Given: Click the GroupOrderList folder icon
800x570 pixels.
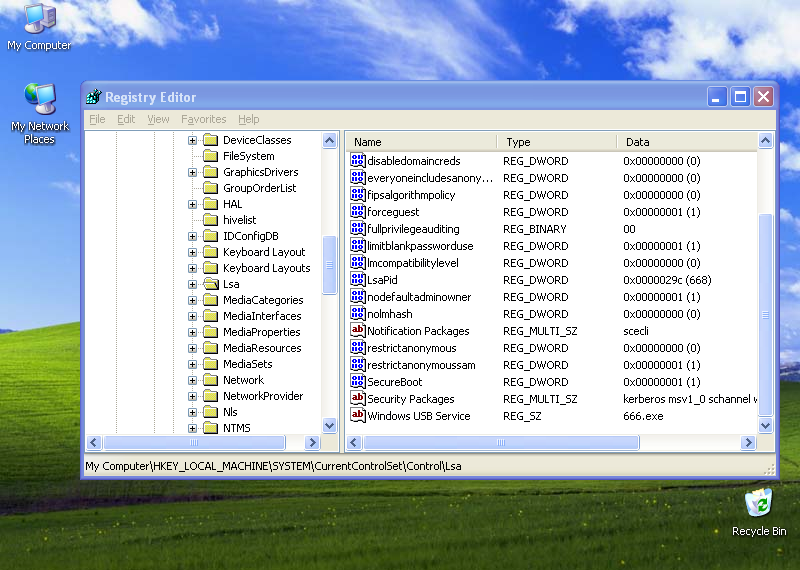Looking at the screenshot, I should 211,188.
